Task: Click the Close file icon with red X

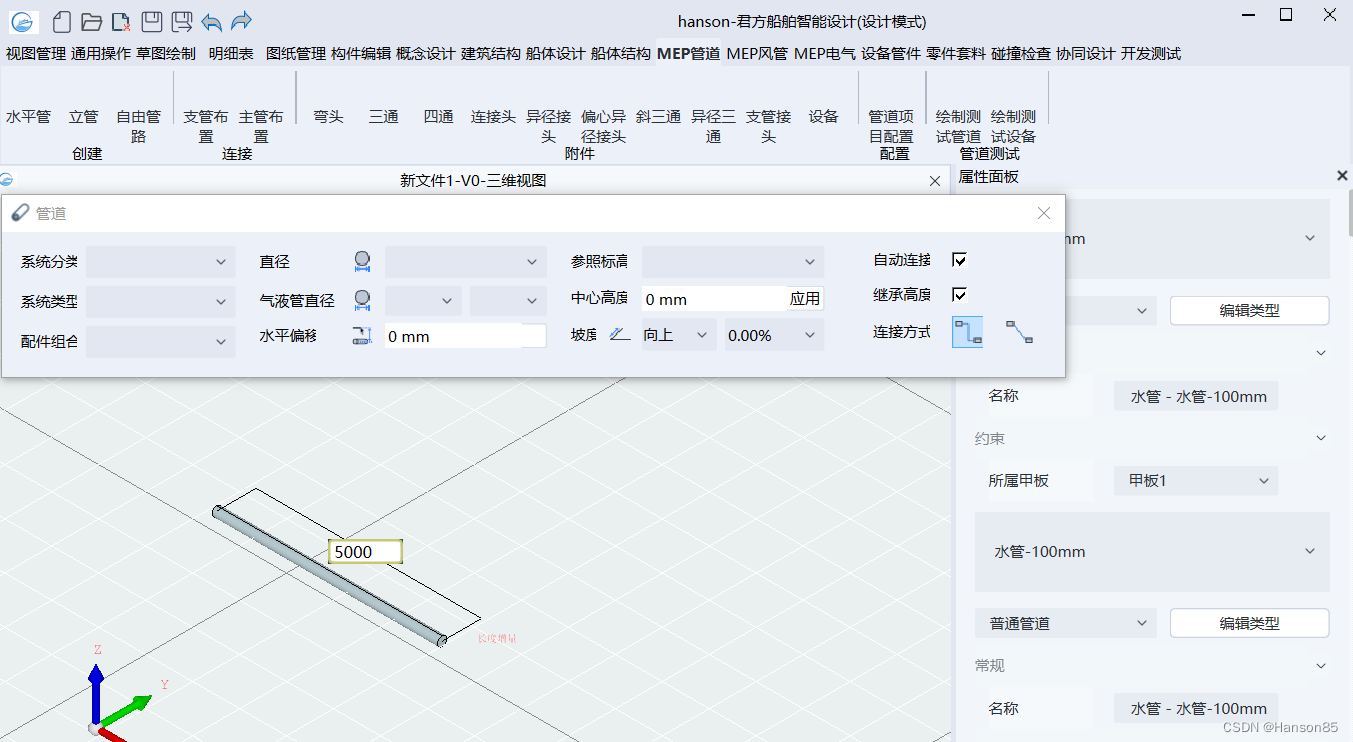Action: coord(120,21)
